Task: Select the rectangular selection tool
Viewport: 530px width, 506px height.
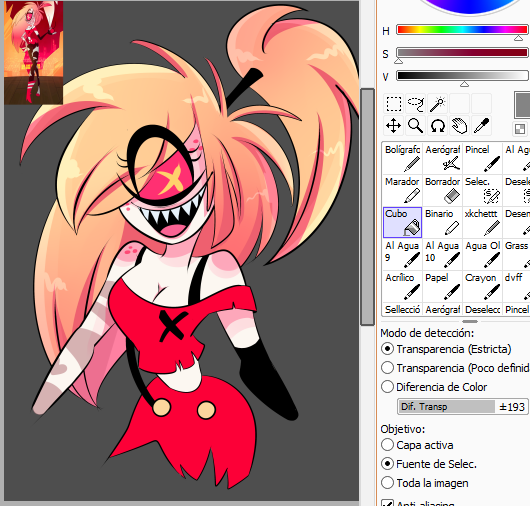Action: click(394, 103)
